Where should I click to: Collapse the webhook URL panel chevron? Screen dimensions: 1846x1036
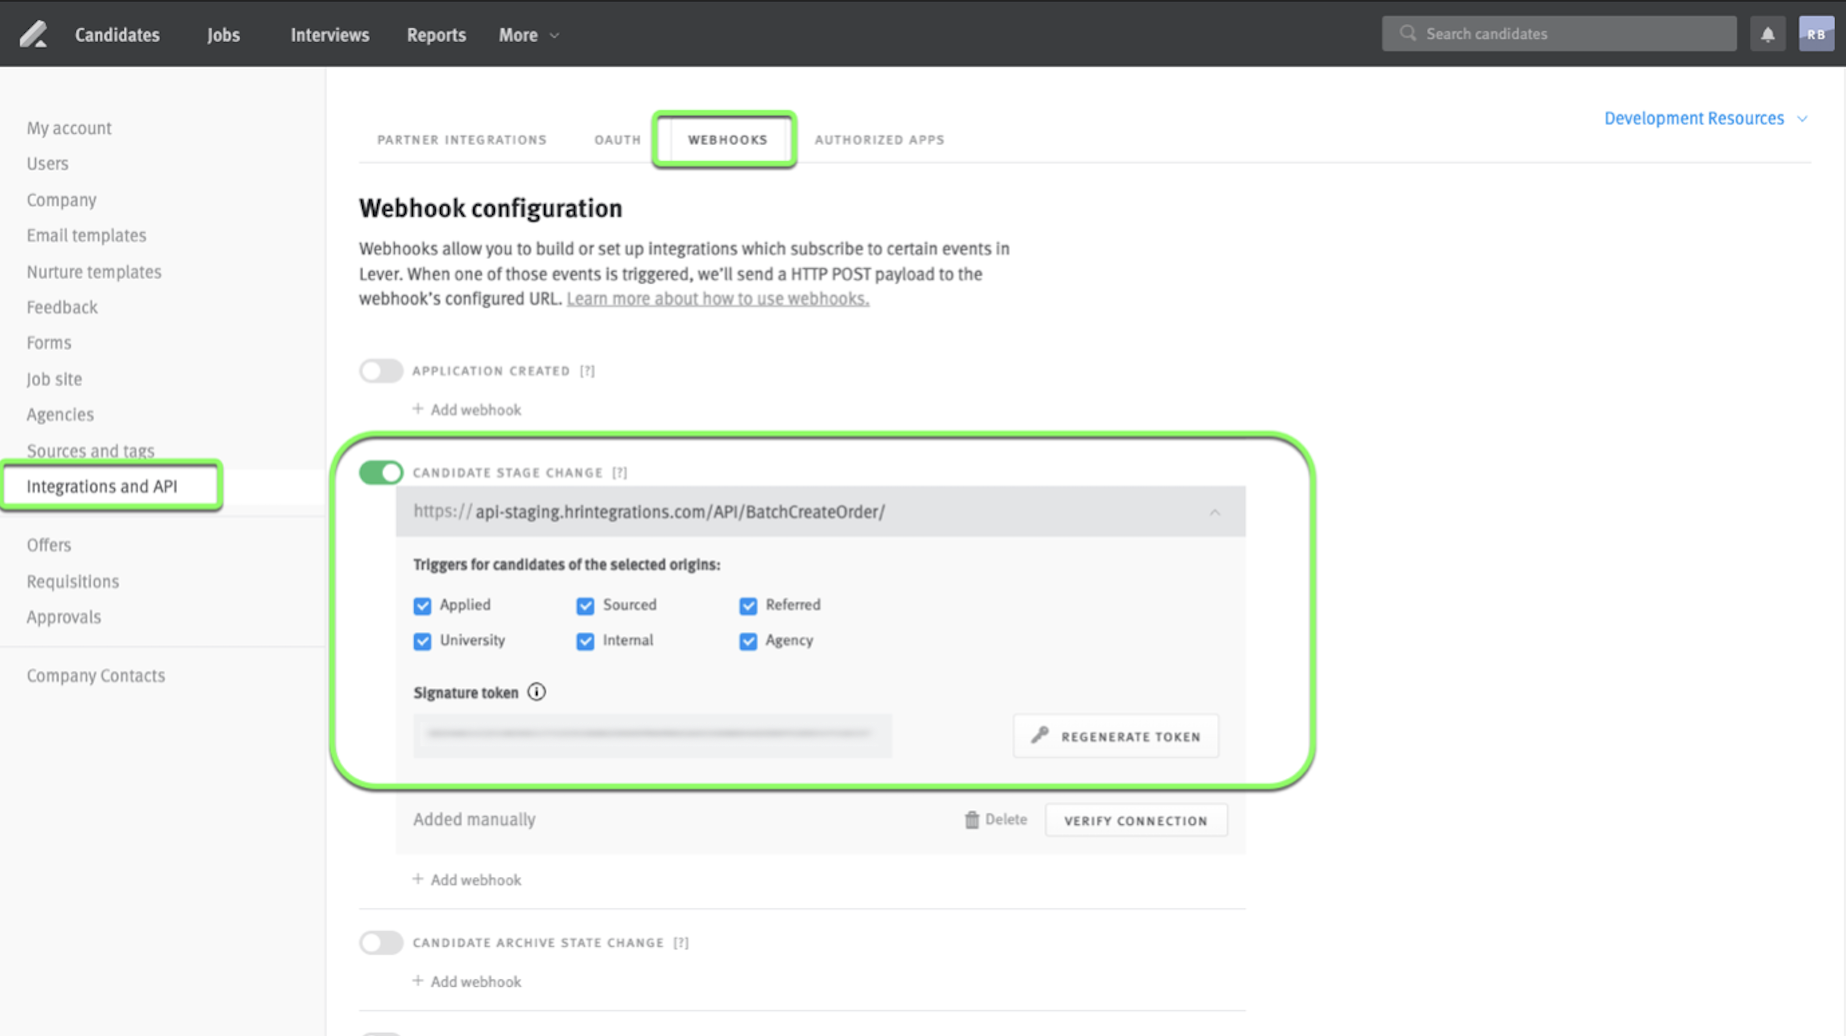click(1214, 512)
